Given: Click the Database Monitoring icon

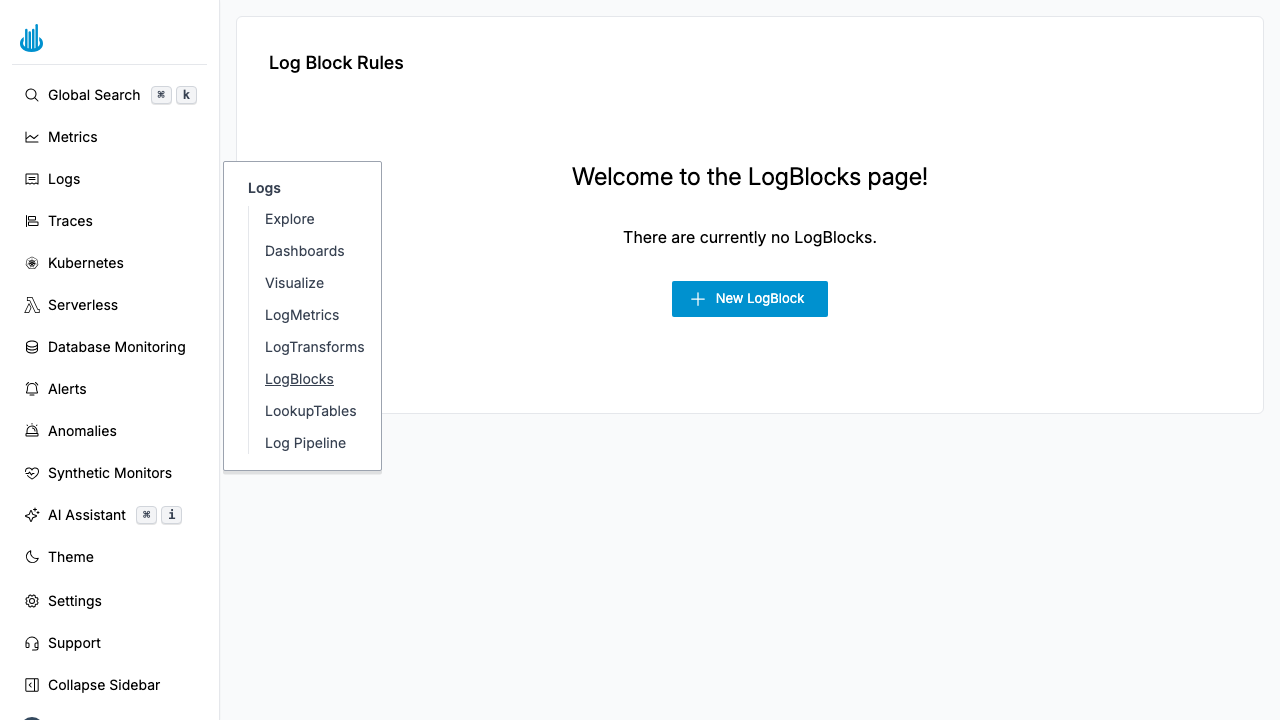Looking at the screenshot, I should coord(31,347).
